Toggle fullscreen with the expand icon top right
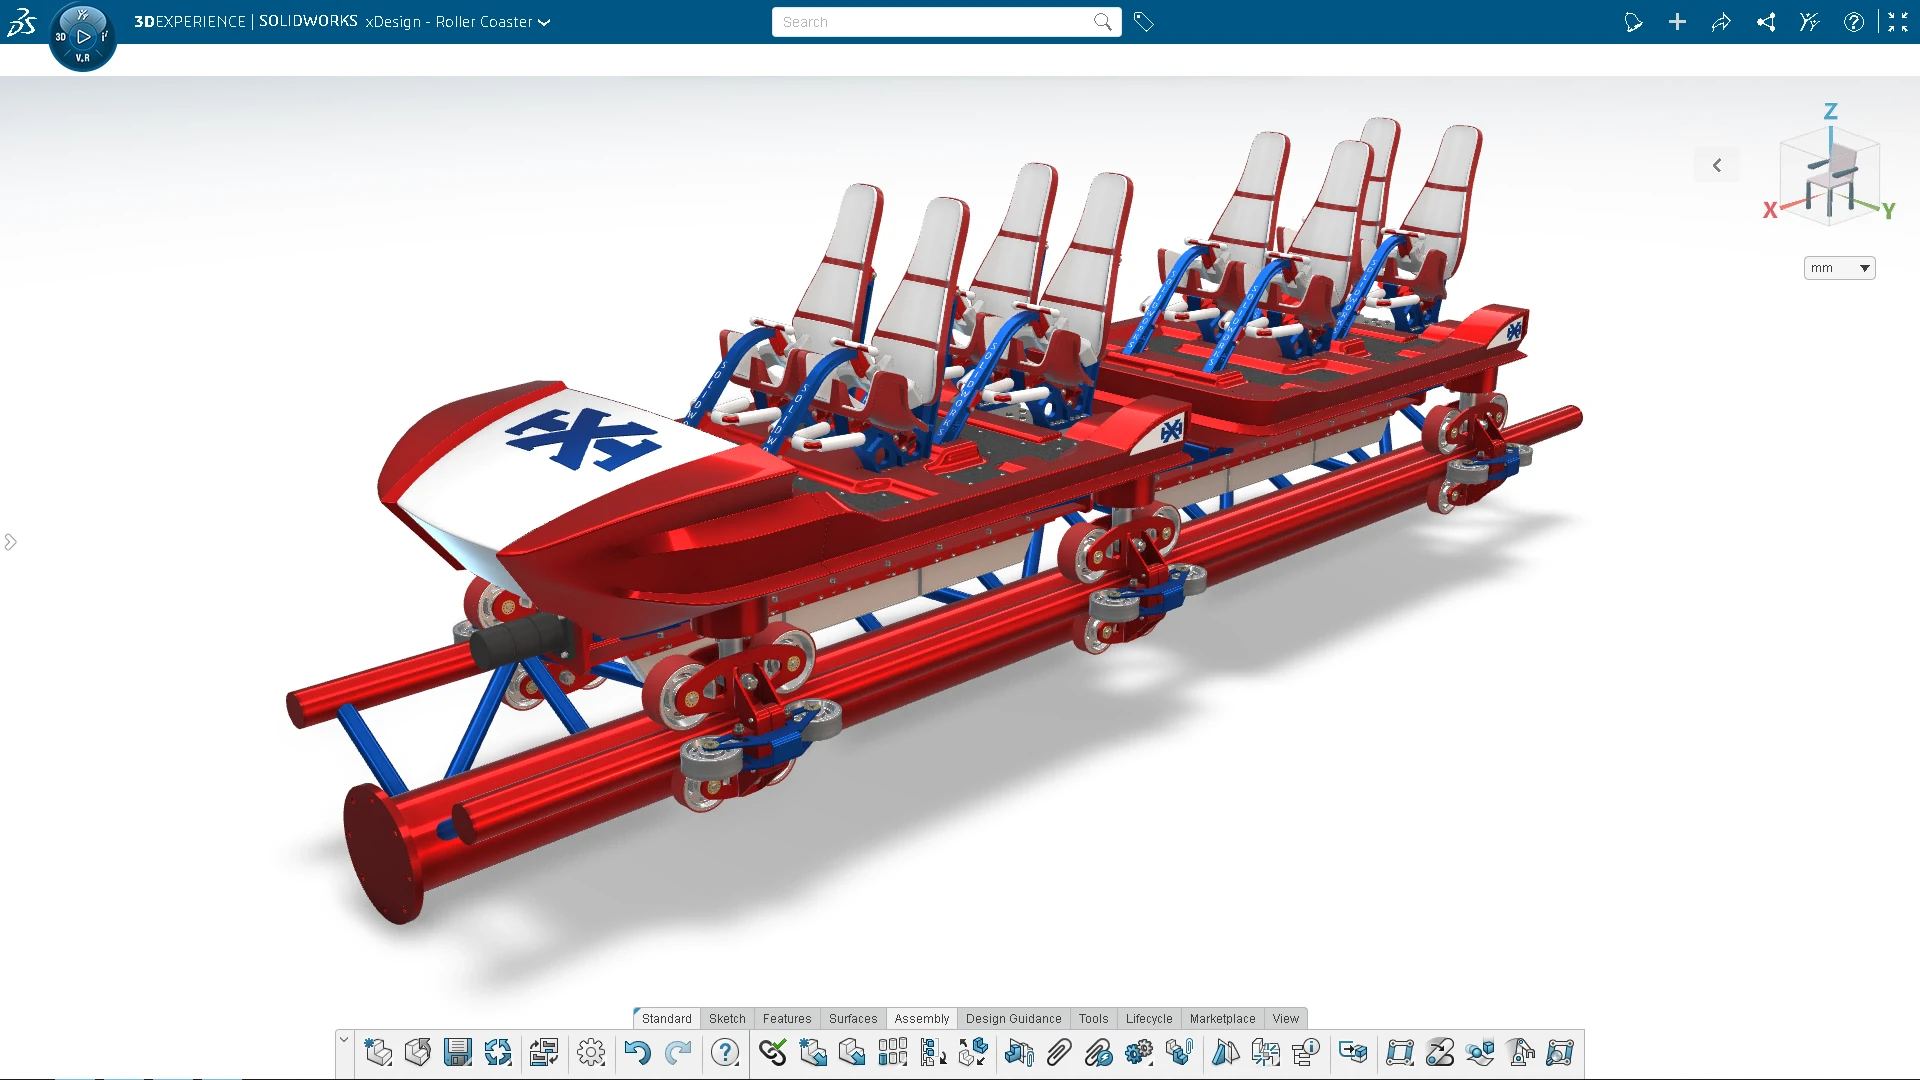The height and width of the screenshot is (1080, 1920). pos(1898,21)
